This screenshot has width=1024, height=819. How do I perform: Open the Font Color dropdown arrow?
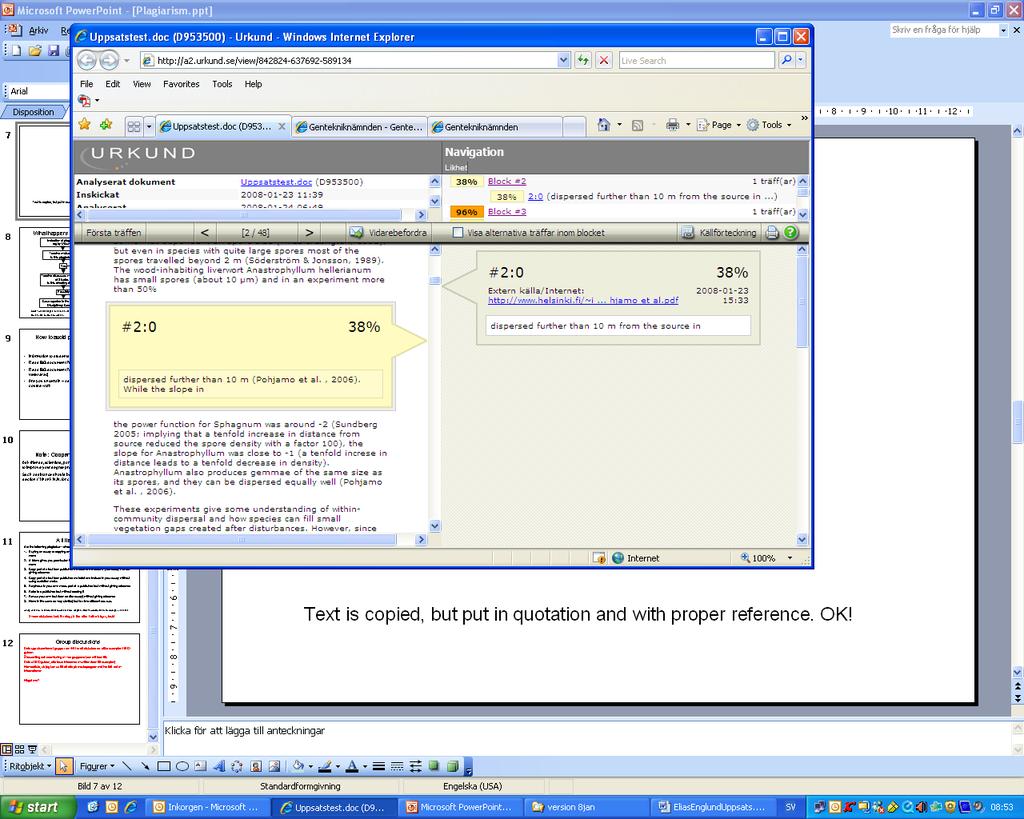click(364, 767)
